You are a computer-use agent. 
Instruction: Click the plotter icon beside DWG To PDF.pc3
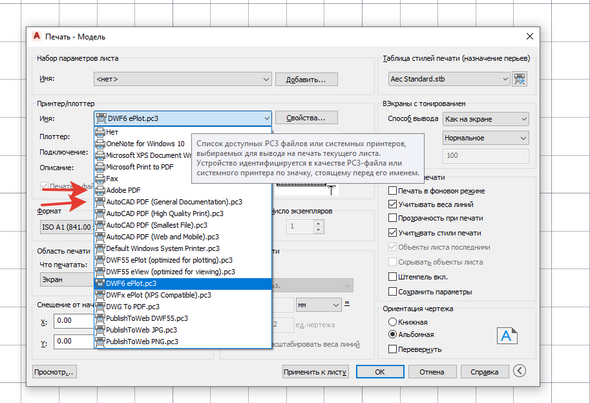100,306
